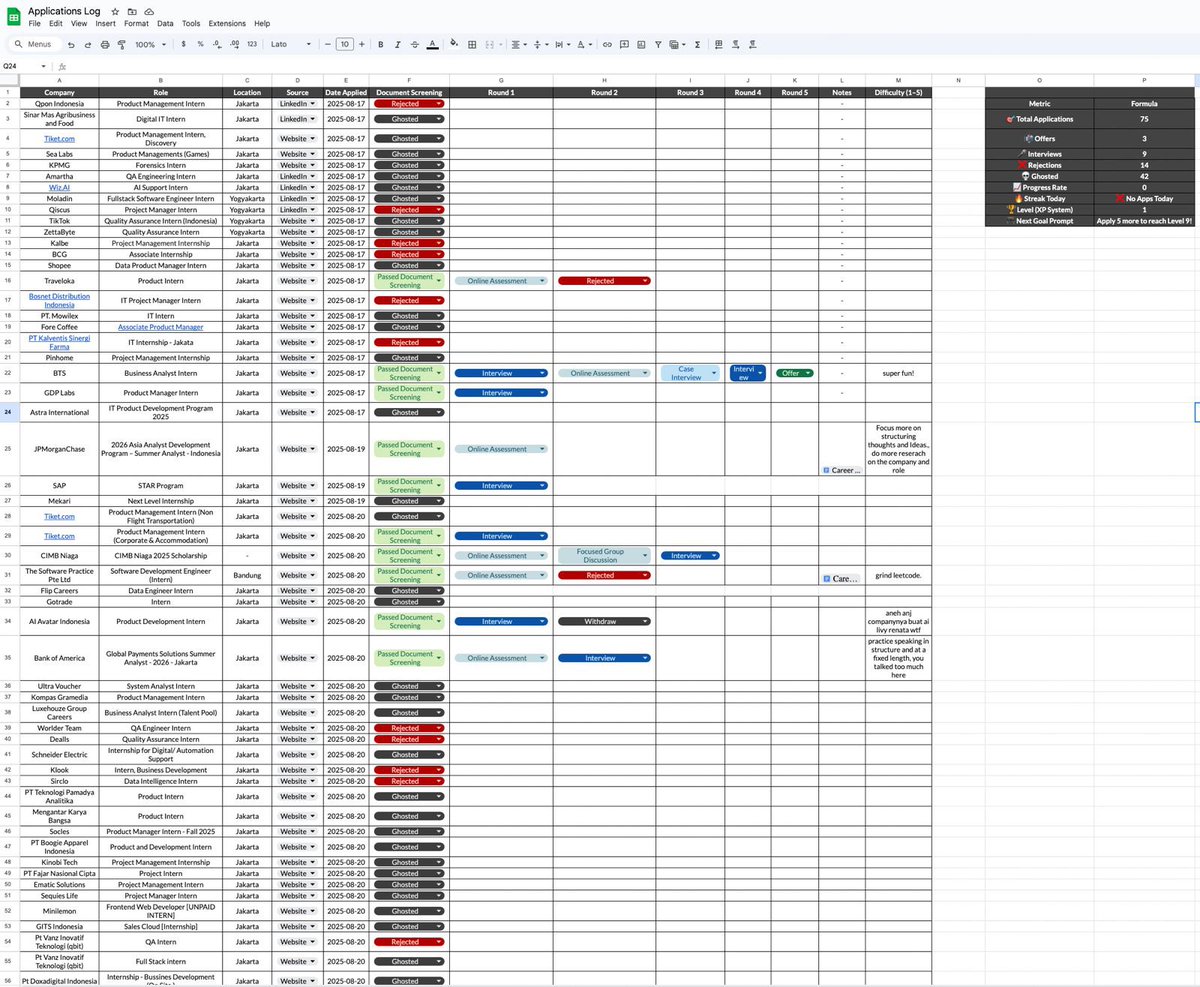Open the 123 more formats menu
This screenshot has width=1200, height=987.
[x=252, y=45]
